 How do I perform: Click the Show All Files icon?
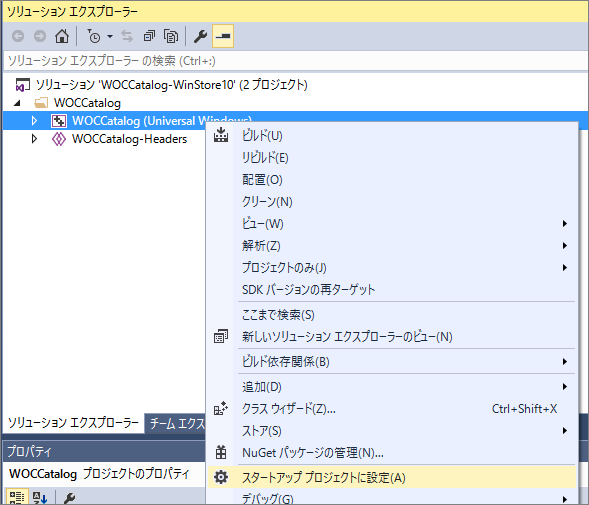(171, 36)
